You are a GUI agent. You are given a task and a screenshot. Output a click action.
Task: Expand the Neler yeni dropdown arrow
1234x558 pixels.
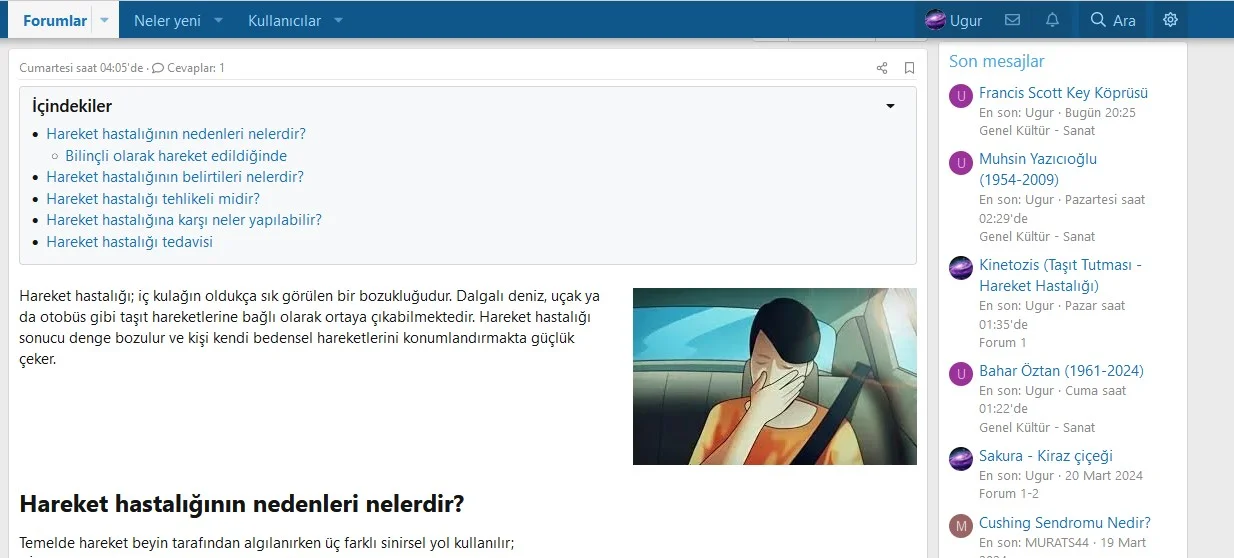click(219, 20)
